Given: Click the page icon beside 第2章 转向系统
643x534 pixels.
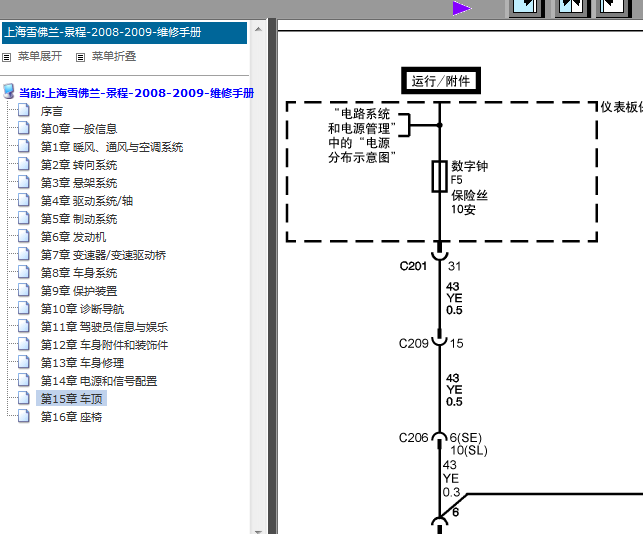Looking at the screenshot, I should coord(24,164).
